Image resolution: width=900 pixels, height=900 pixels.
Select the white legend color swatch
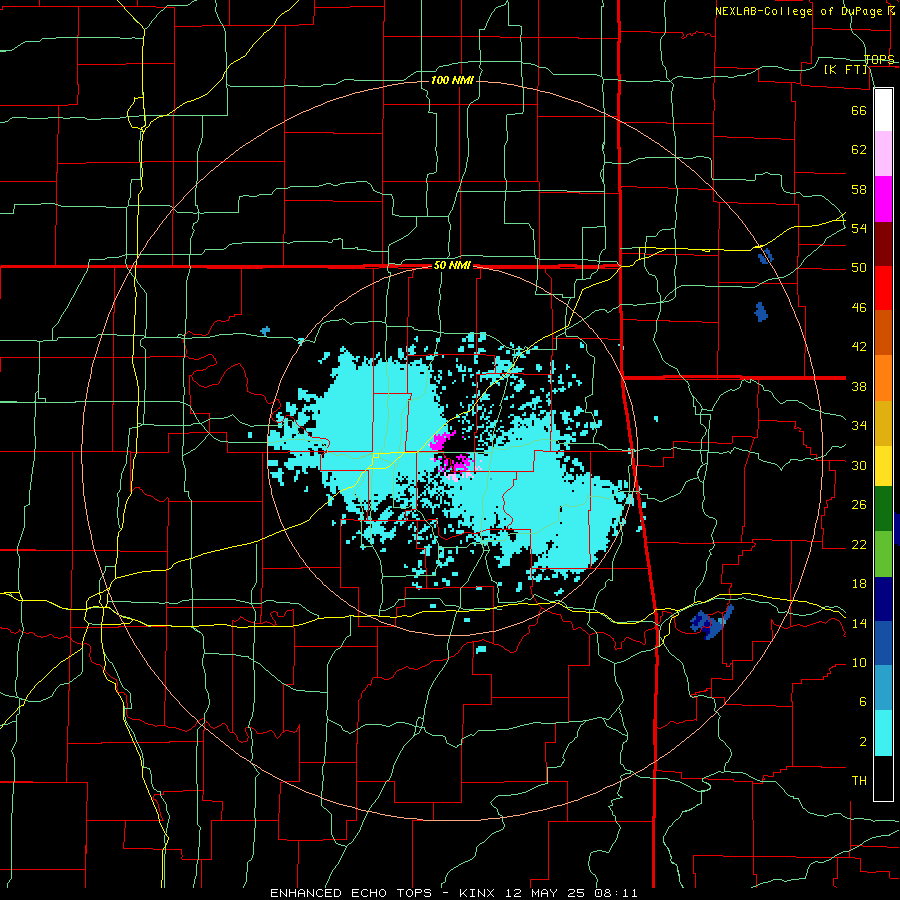click(883, 110)
